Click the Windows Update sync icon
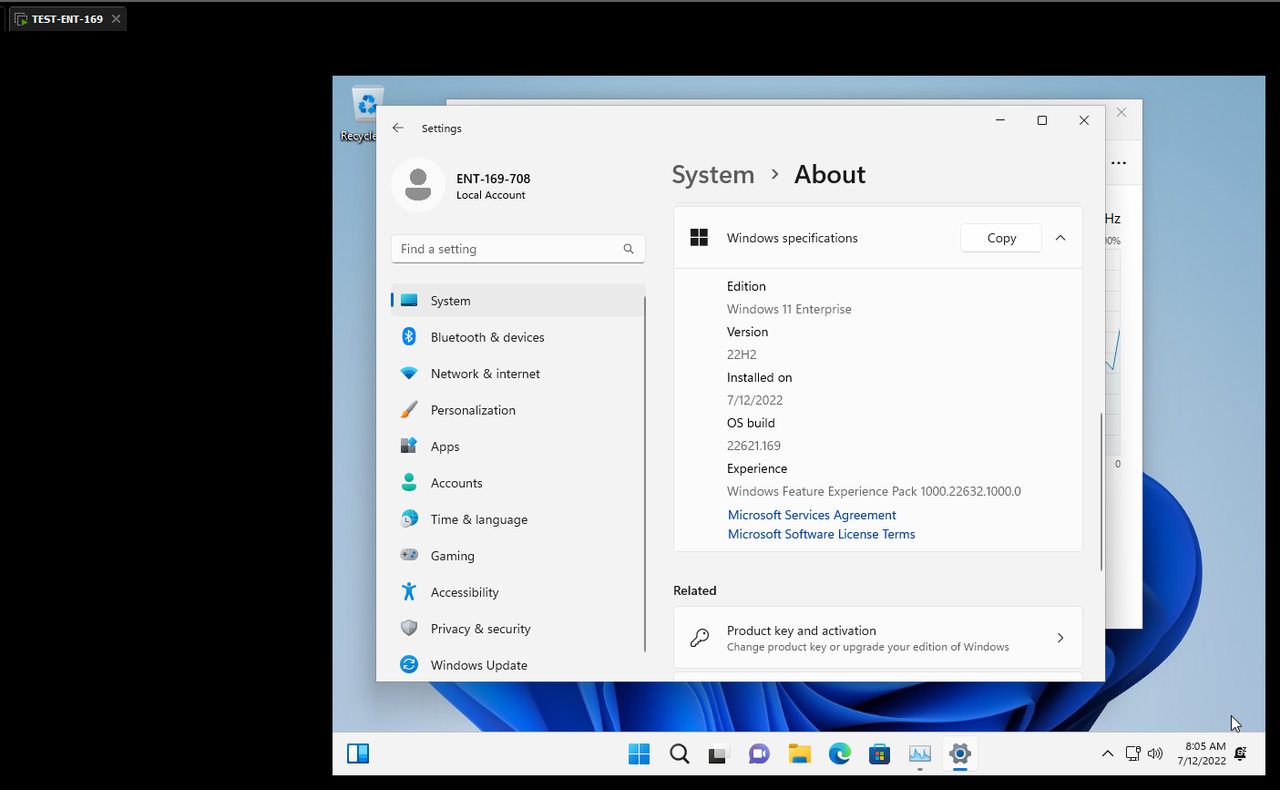Image resolution: width=1280 pixels, height=790 pixels. point(409,665)
